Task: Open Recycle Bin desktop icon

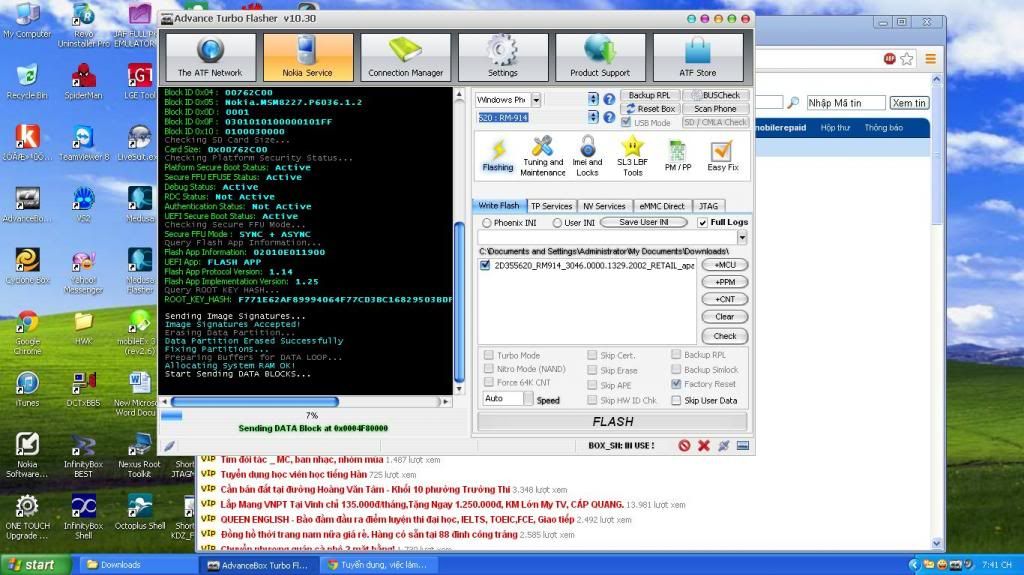Action: (x=27, y=82)
